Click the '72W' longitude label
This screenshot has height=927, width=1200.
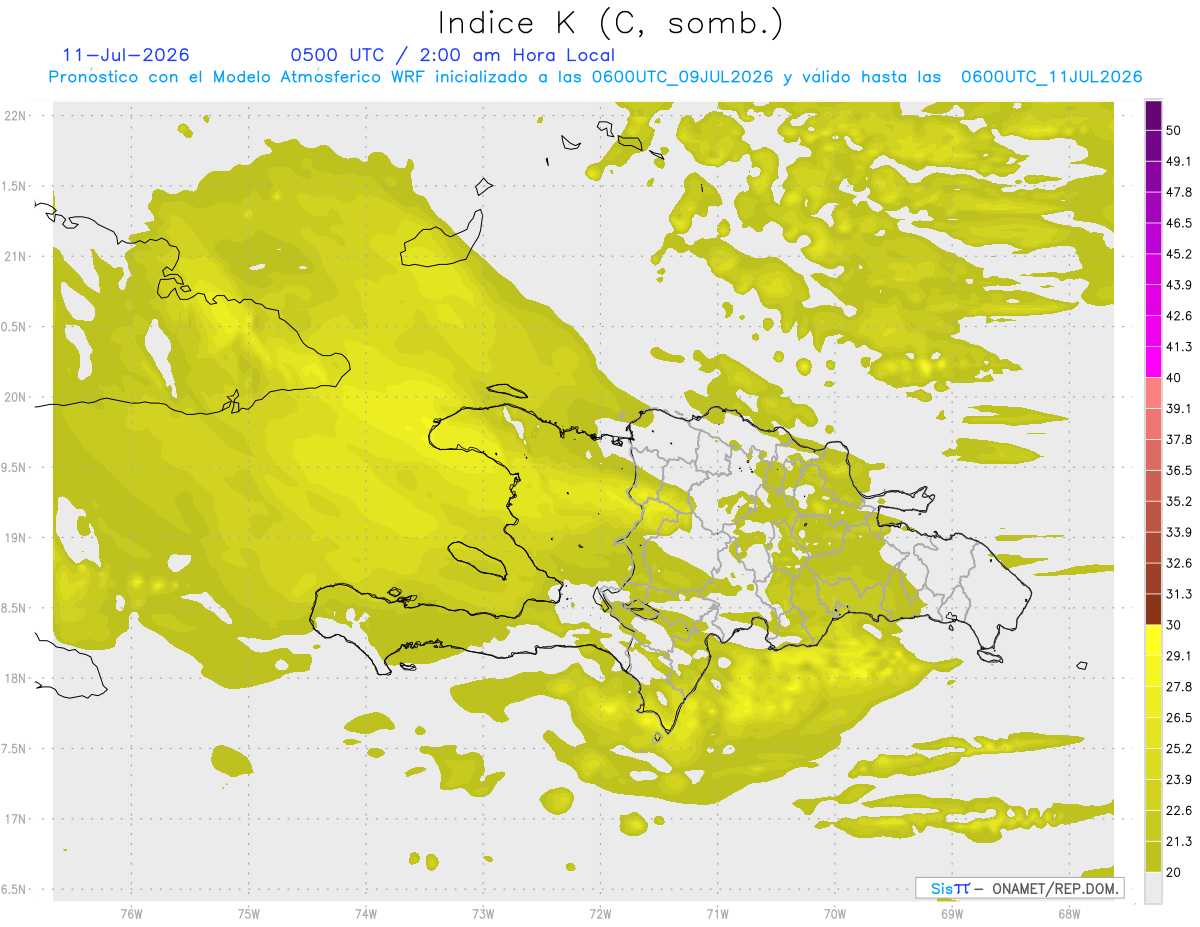(x=601, y=914)
